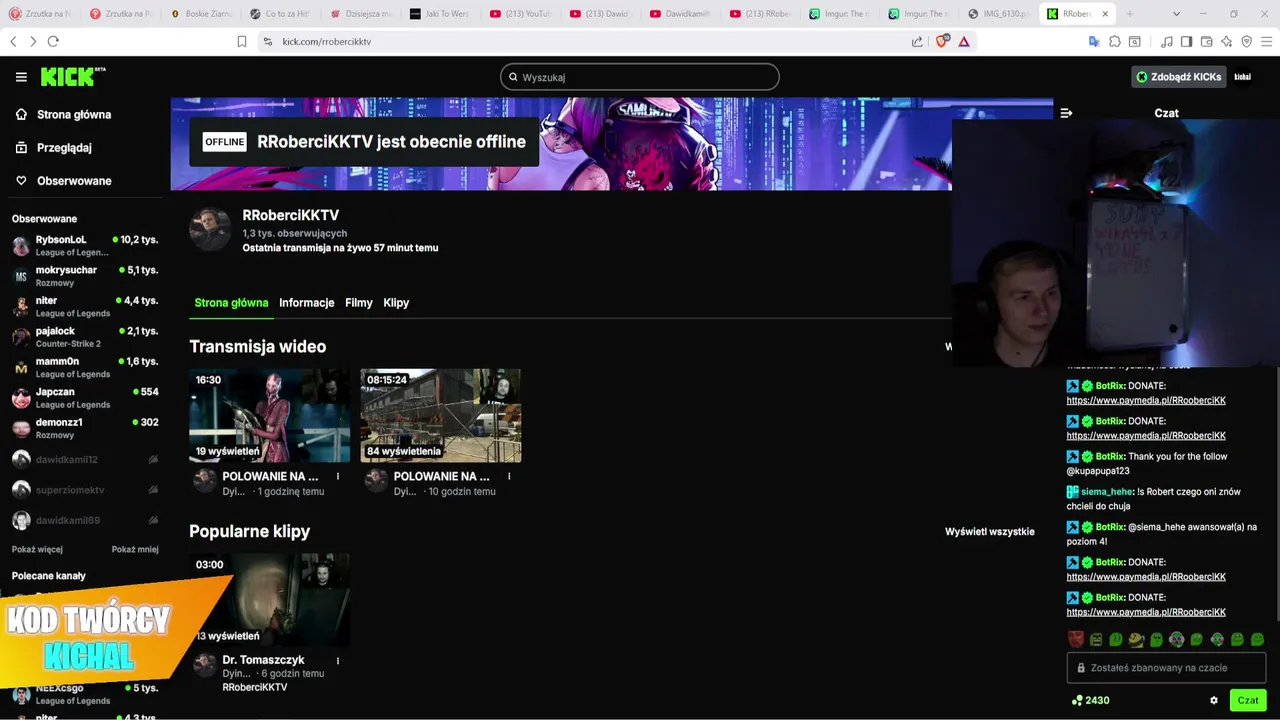Viewport: 1280px width, 720px height.
Task: Switch to the Filmy tab
Action: coord(359,303)
